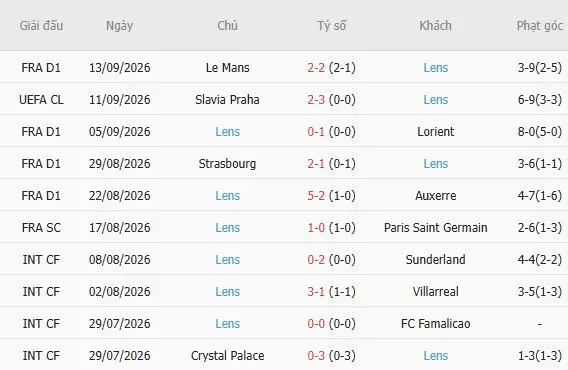Select Sunderland in the opponents column

point(435,259)
